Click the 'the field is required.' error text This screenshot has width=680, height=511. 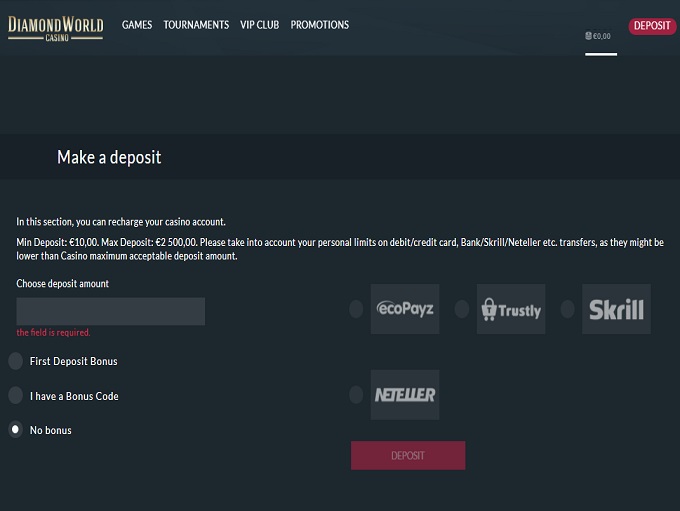click(x=53, y=333)
